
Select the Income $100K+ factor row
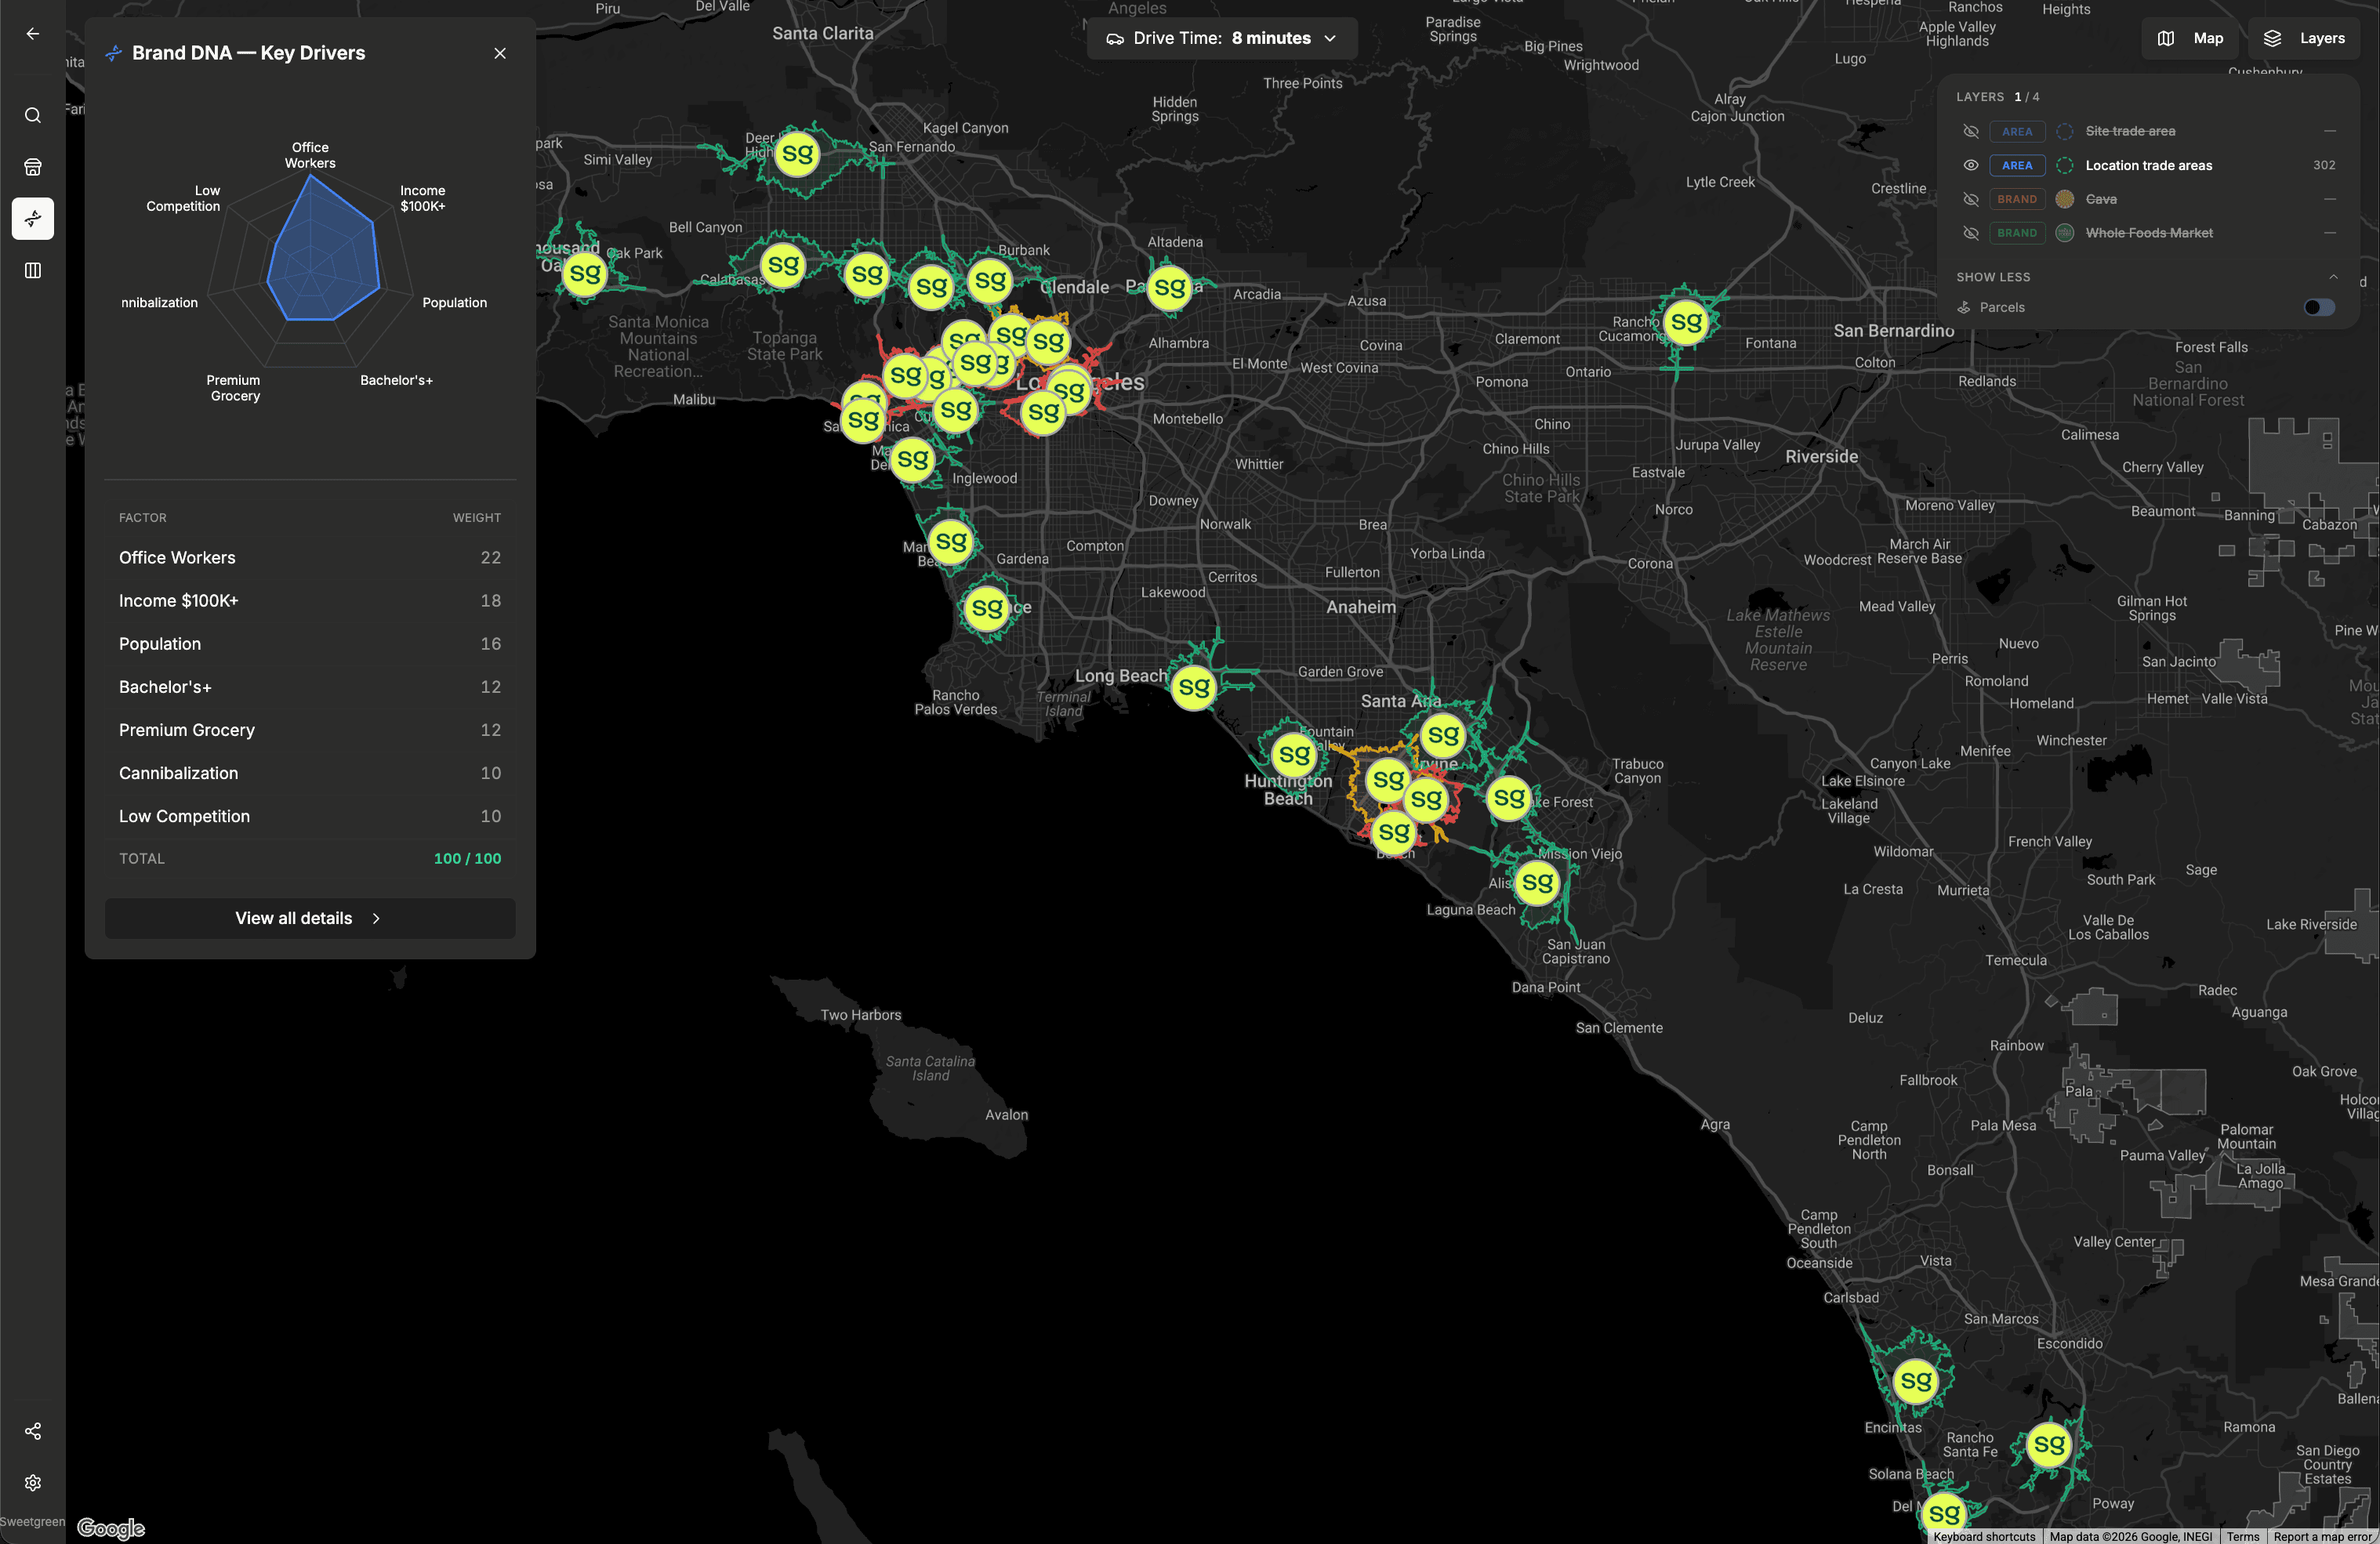pos(310,601)
